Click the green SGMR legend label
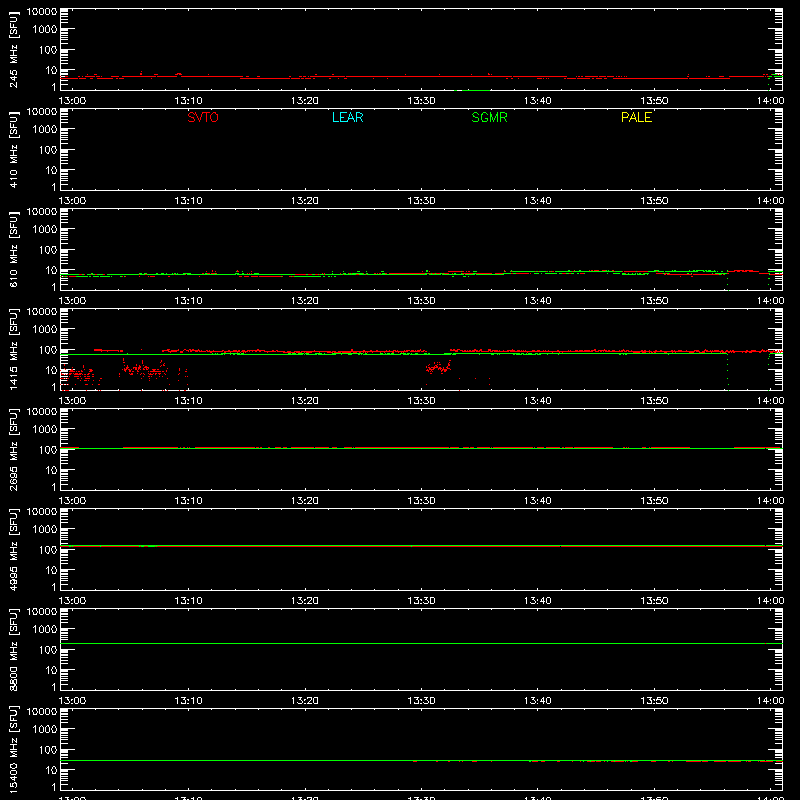 pyautogui.click(x=489, y=117)
